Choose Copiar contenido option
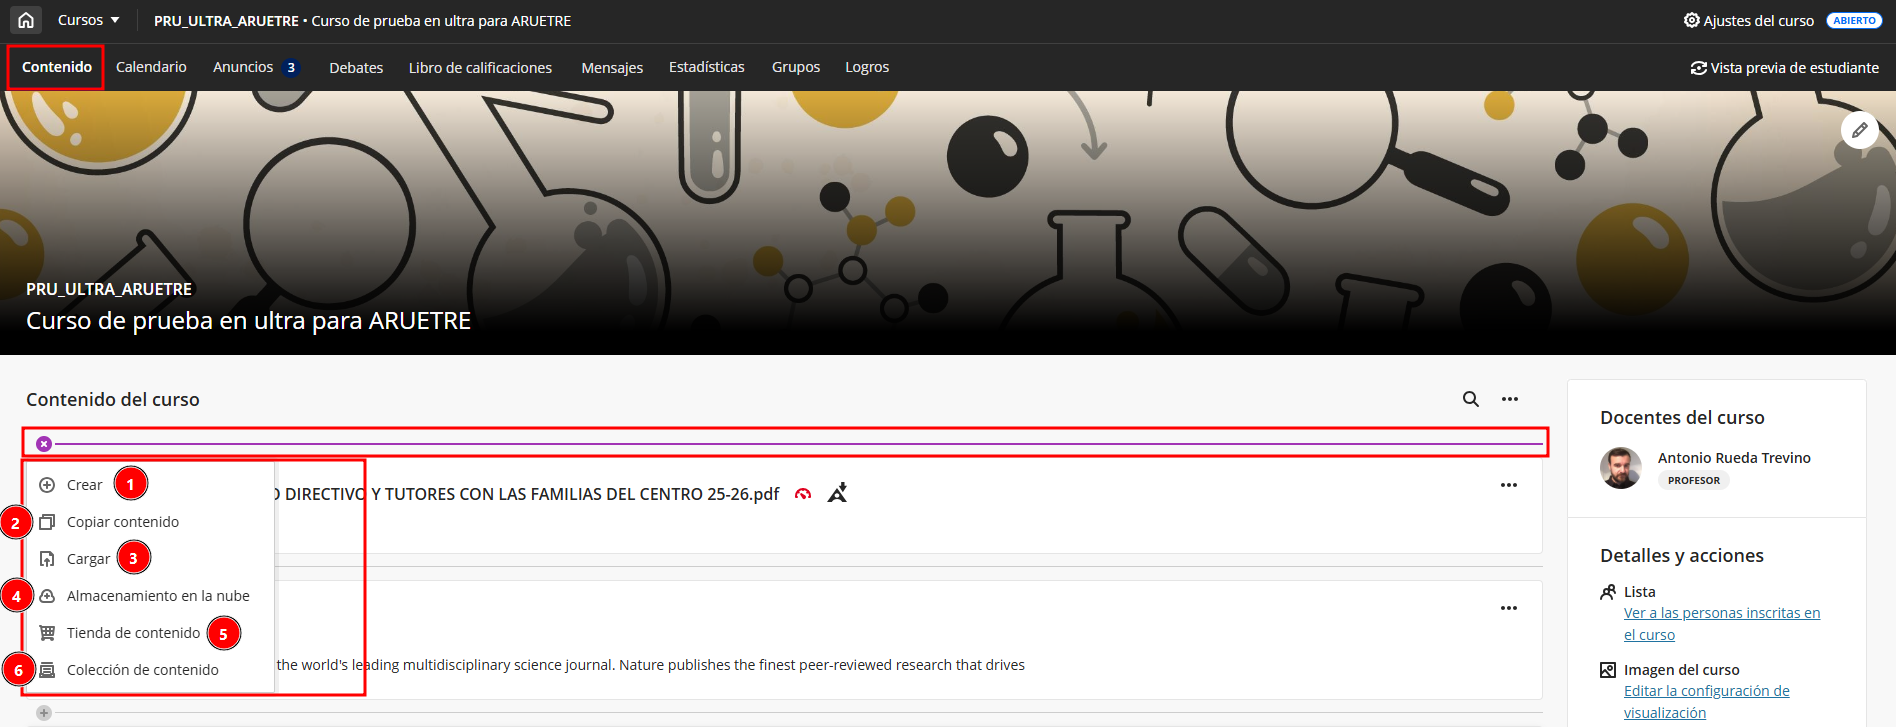This screenshot has height=727, width=1896. click(x=122, y=522)
